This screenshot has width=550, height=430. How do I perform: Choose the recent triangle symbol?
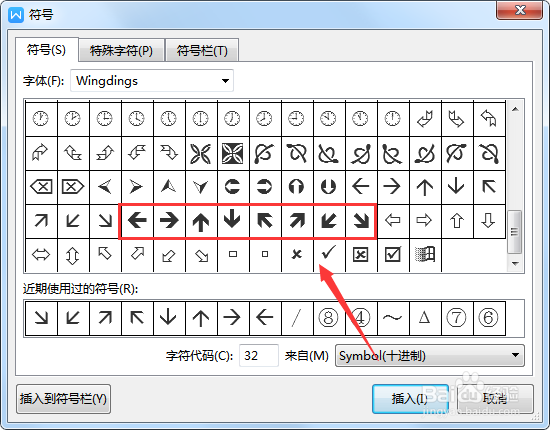(425, 318)
